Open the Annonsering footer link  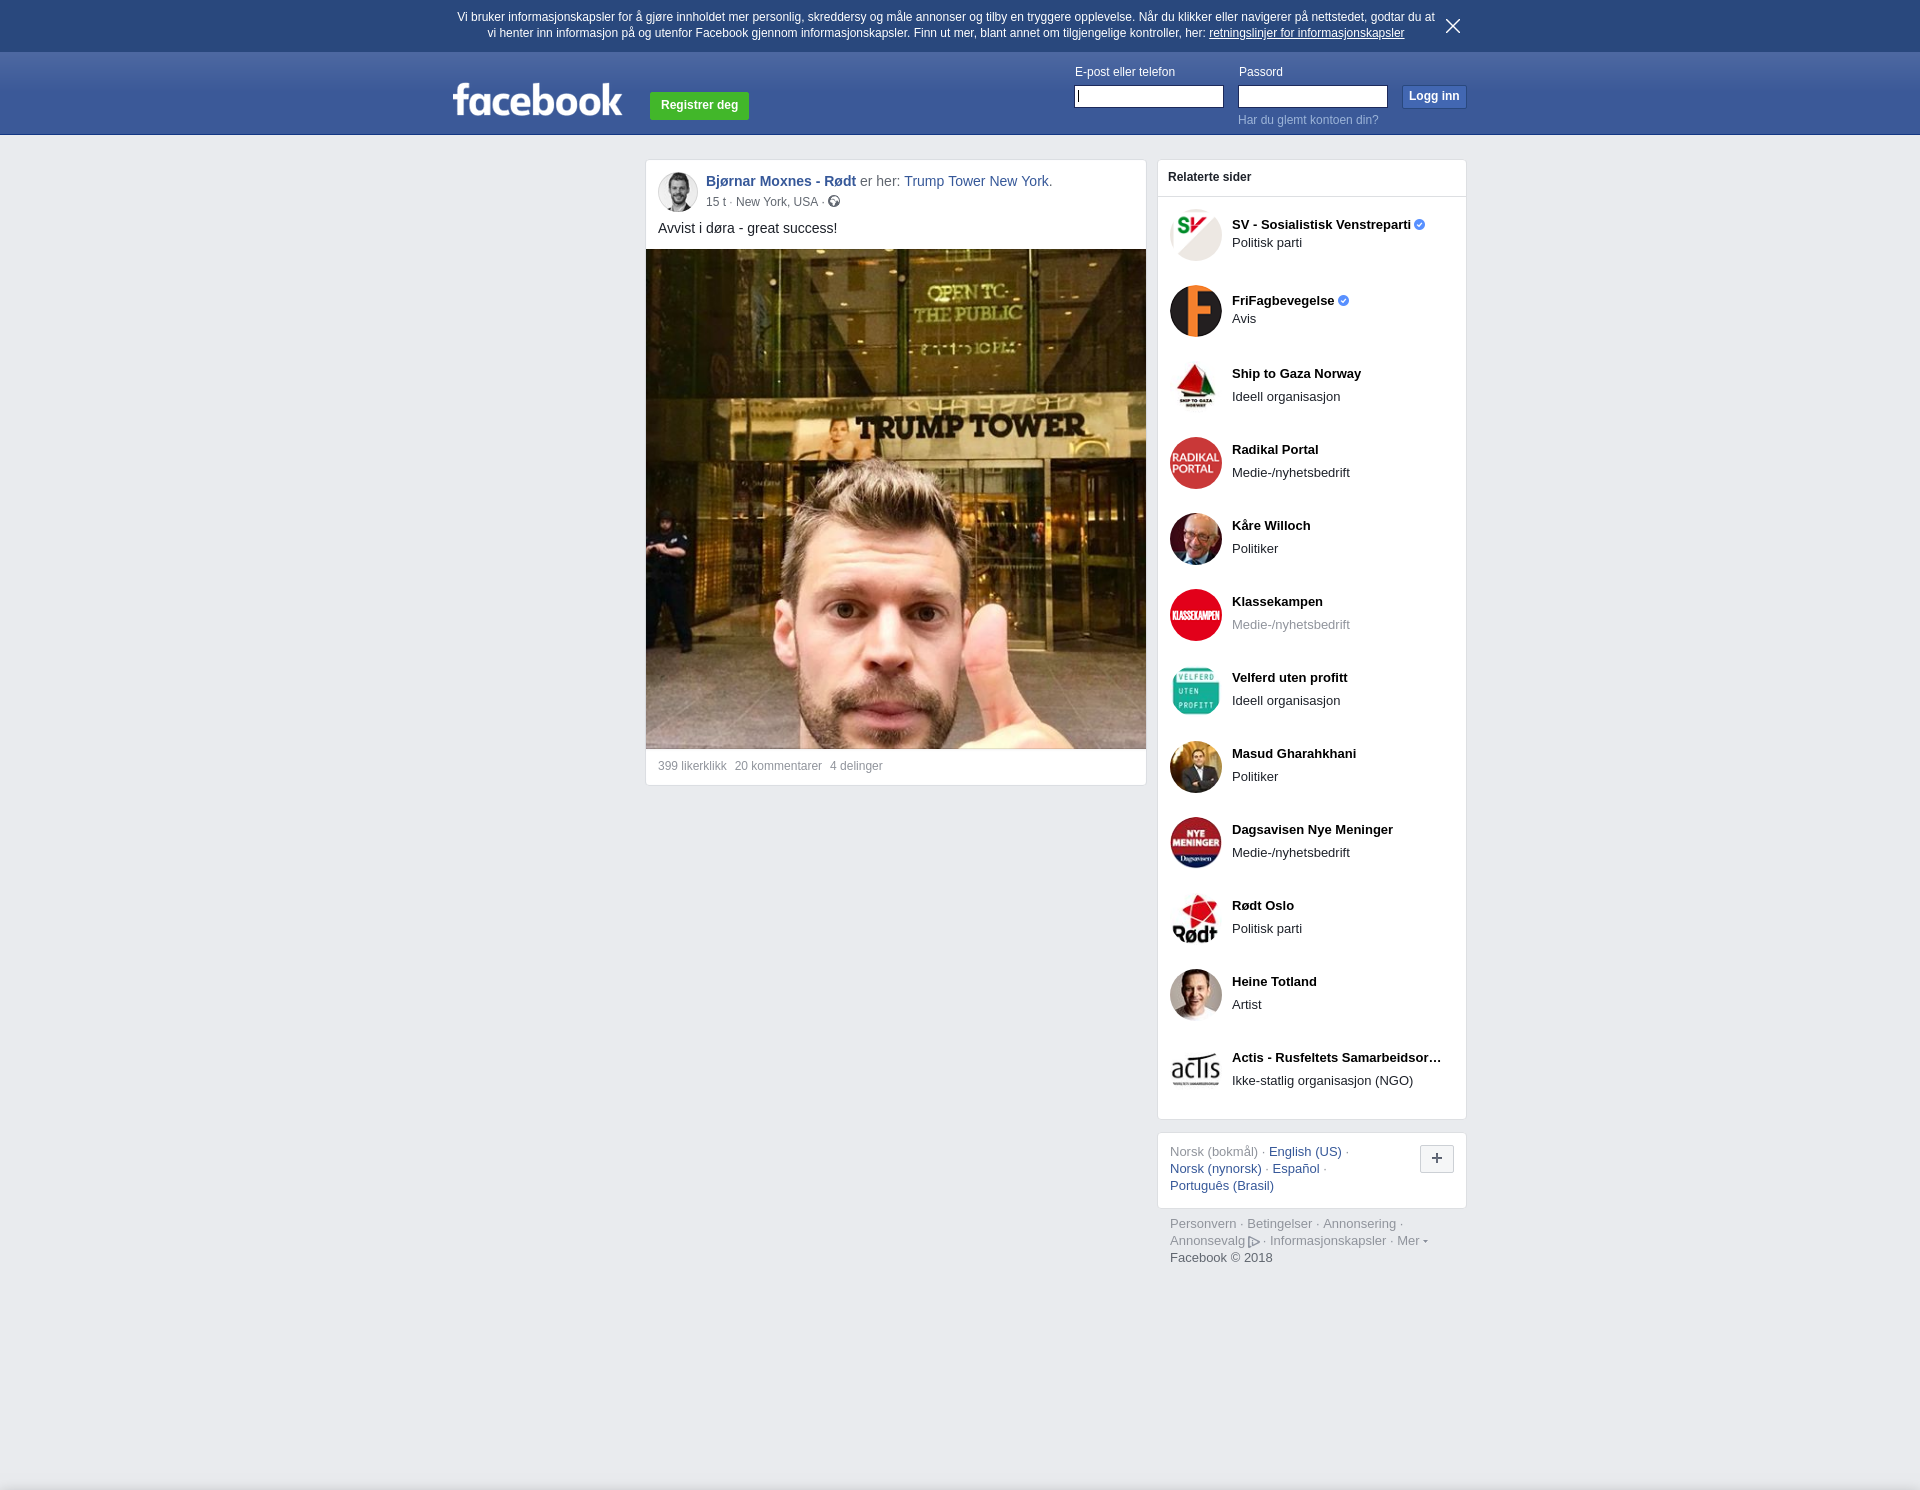point(1359,1224)
